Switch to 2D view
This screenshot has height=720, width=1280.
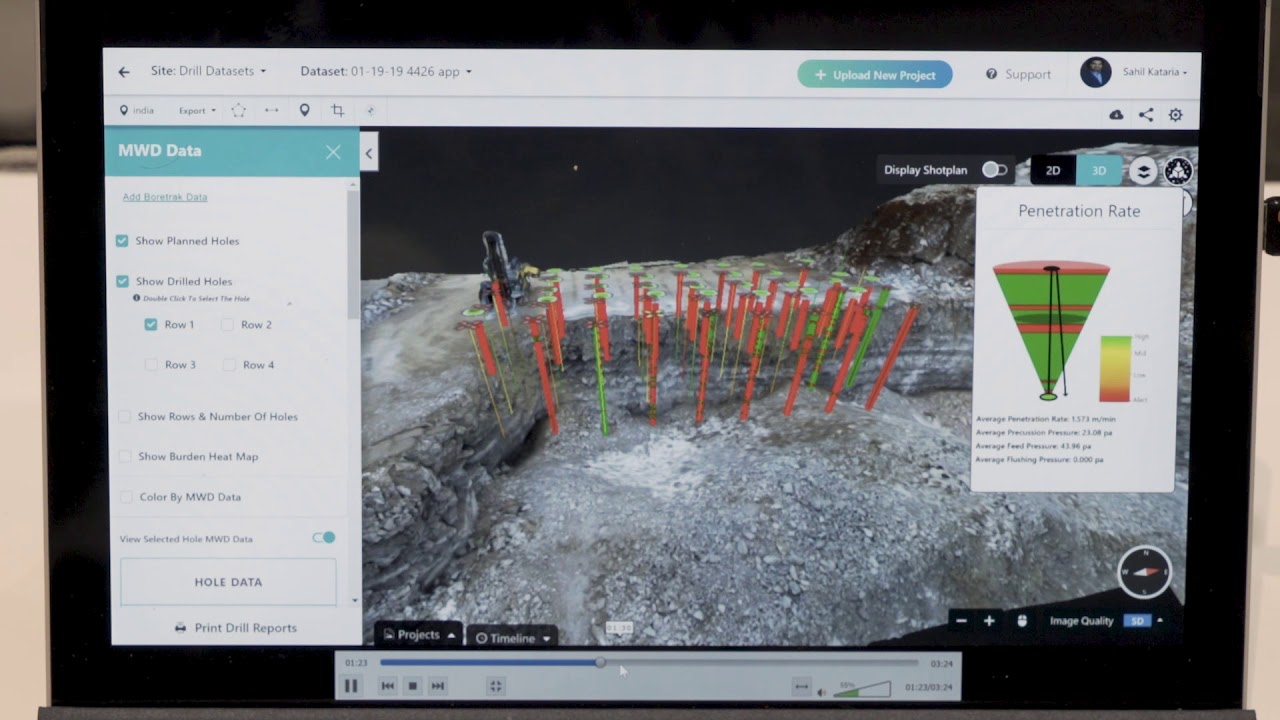click(x=1053, y=171)
